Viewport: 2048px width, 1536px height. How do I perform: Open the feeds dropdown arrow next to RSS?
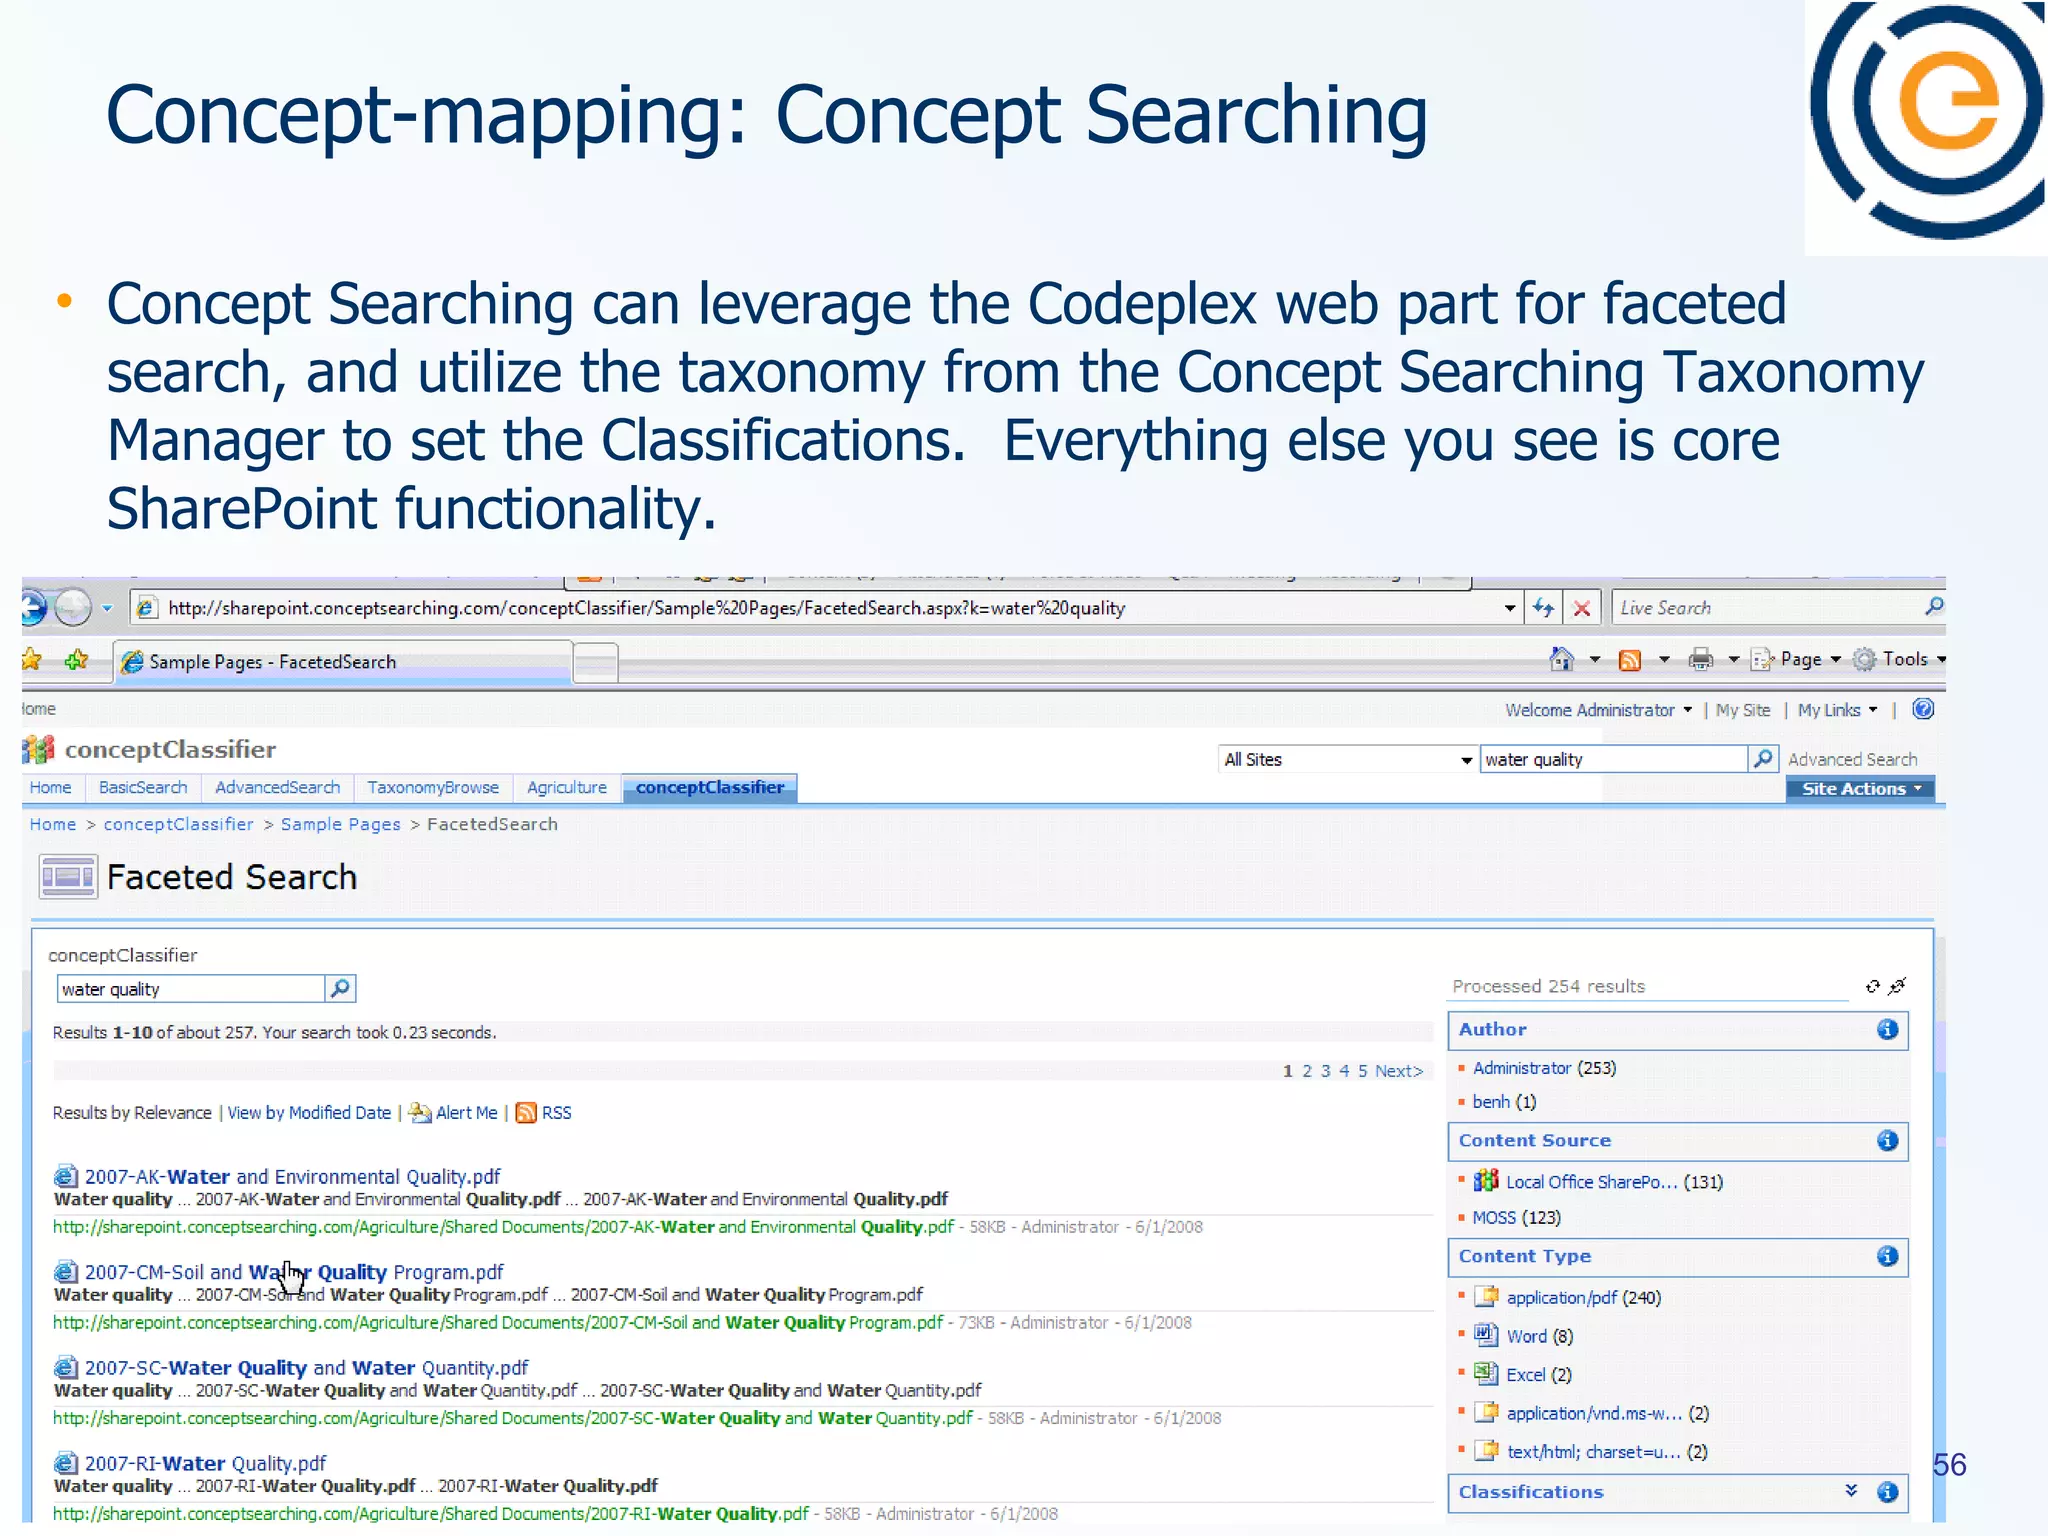click(x=1664, y=660)
